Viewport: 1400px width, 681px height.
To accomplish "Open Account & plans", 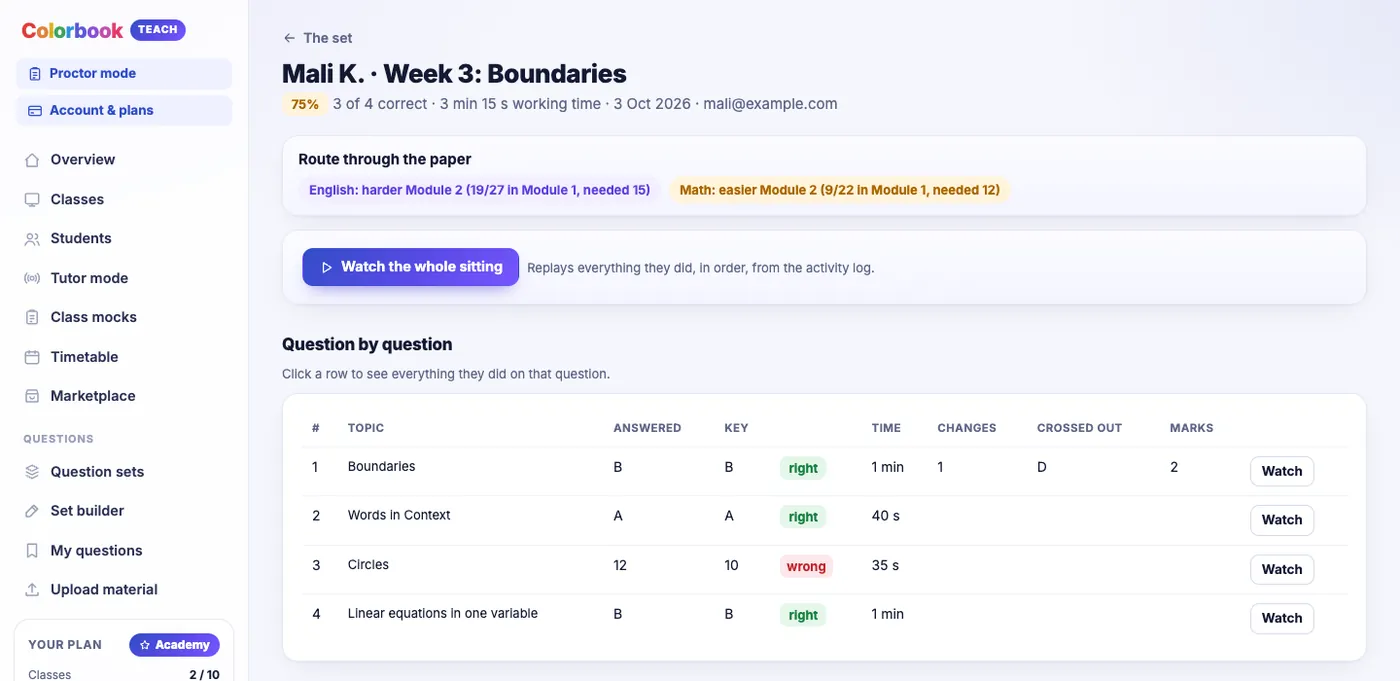I will click(x=124, y=111).
